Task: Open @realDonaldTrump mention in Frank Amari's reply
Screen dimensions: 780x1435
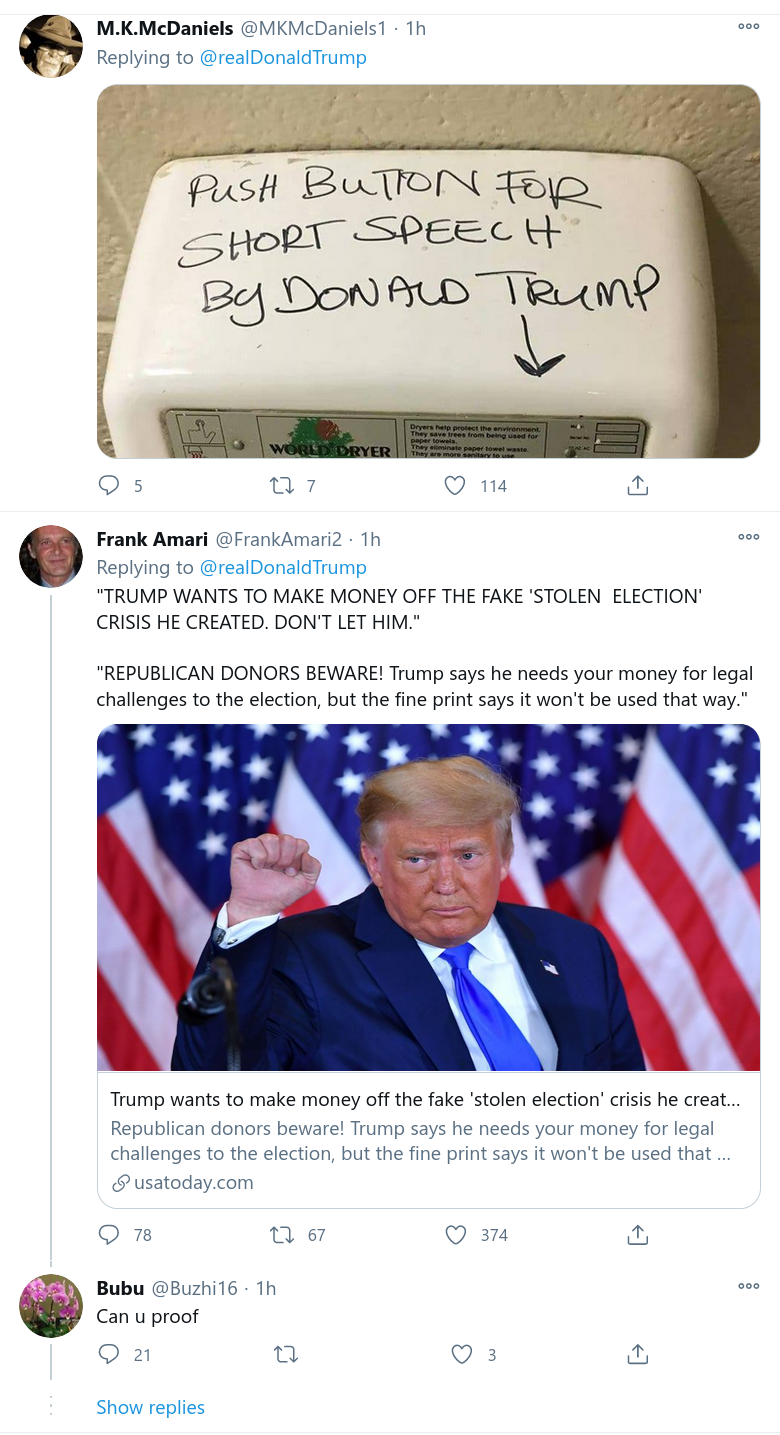Action: tap(283, 567)
